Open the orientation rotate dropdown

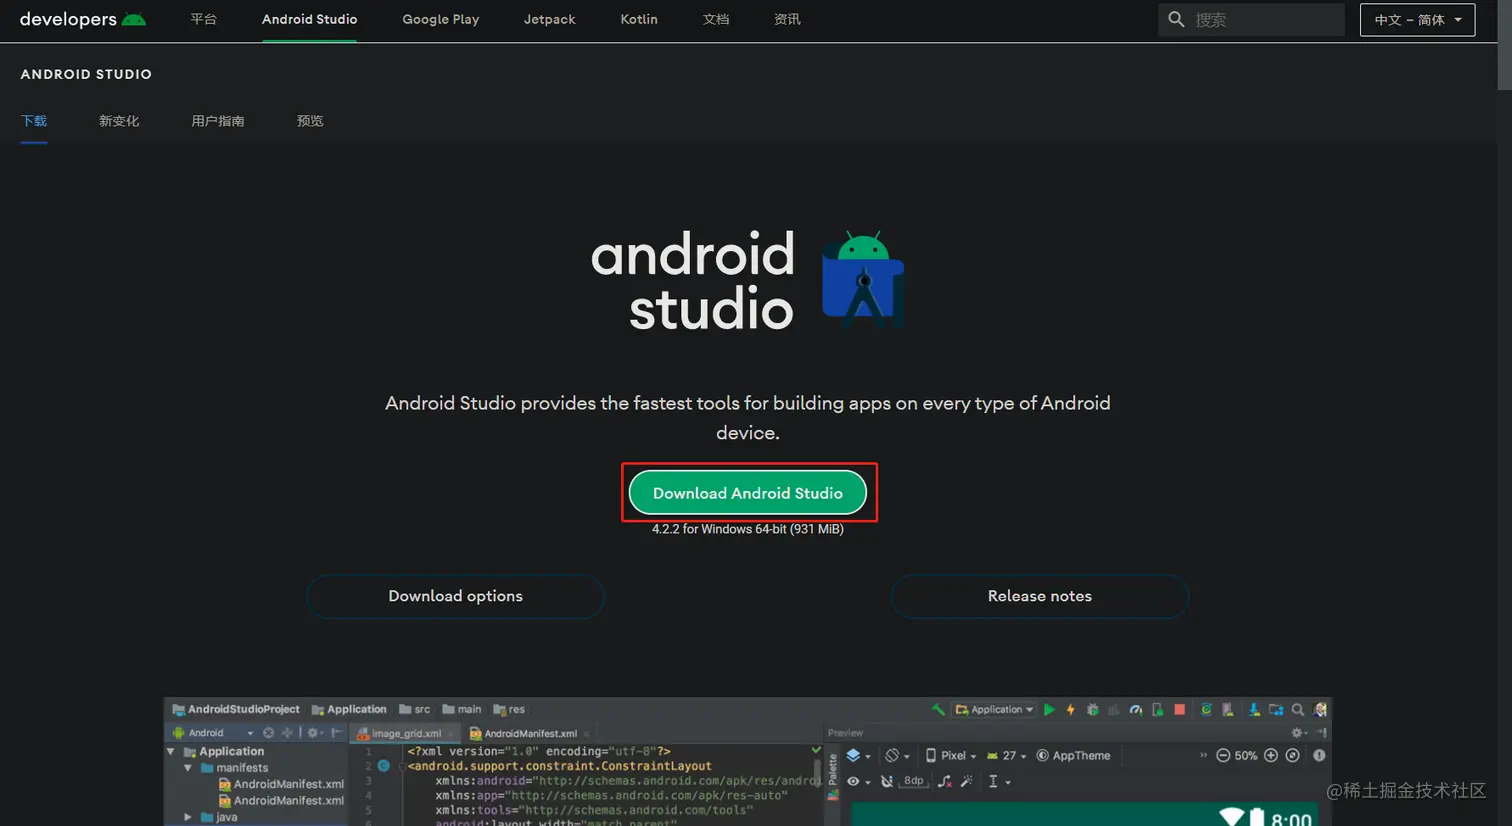coord(896,756)
